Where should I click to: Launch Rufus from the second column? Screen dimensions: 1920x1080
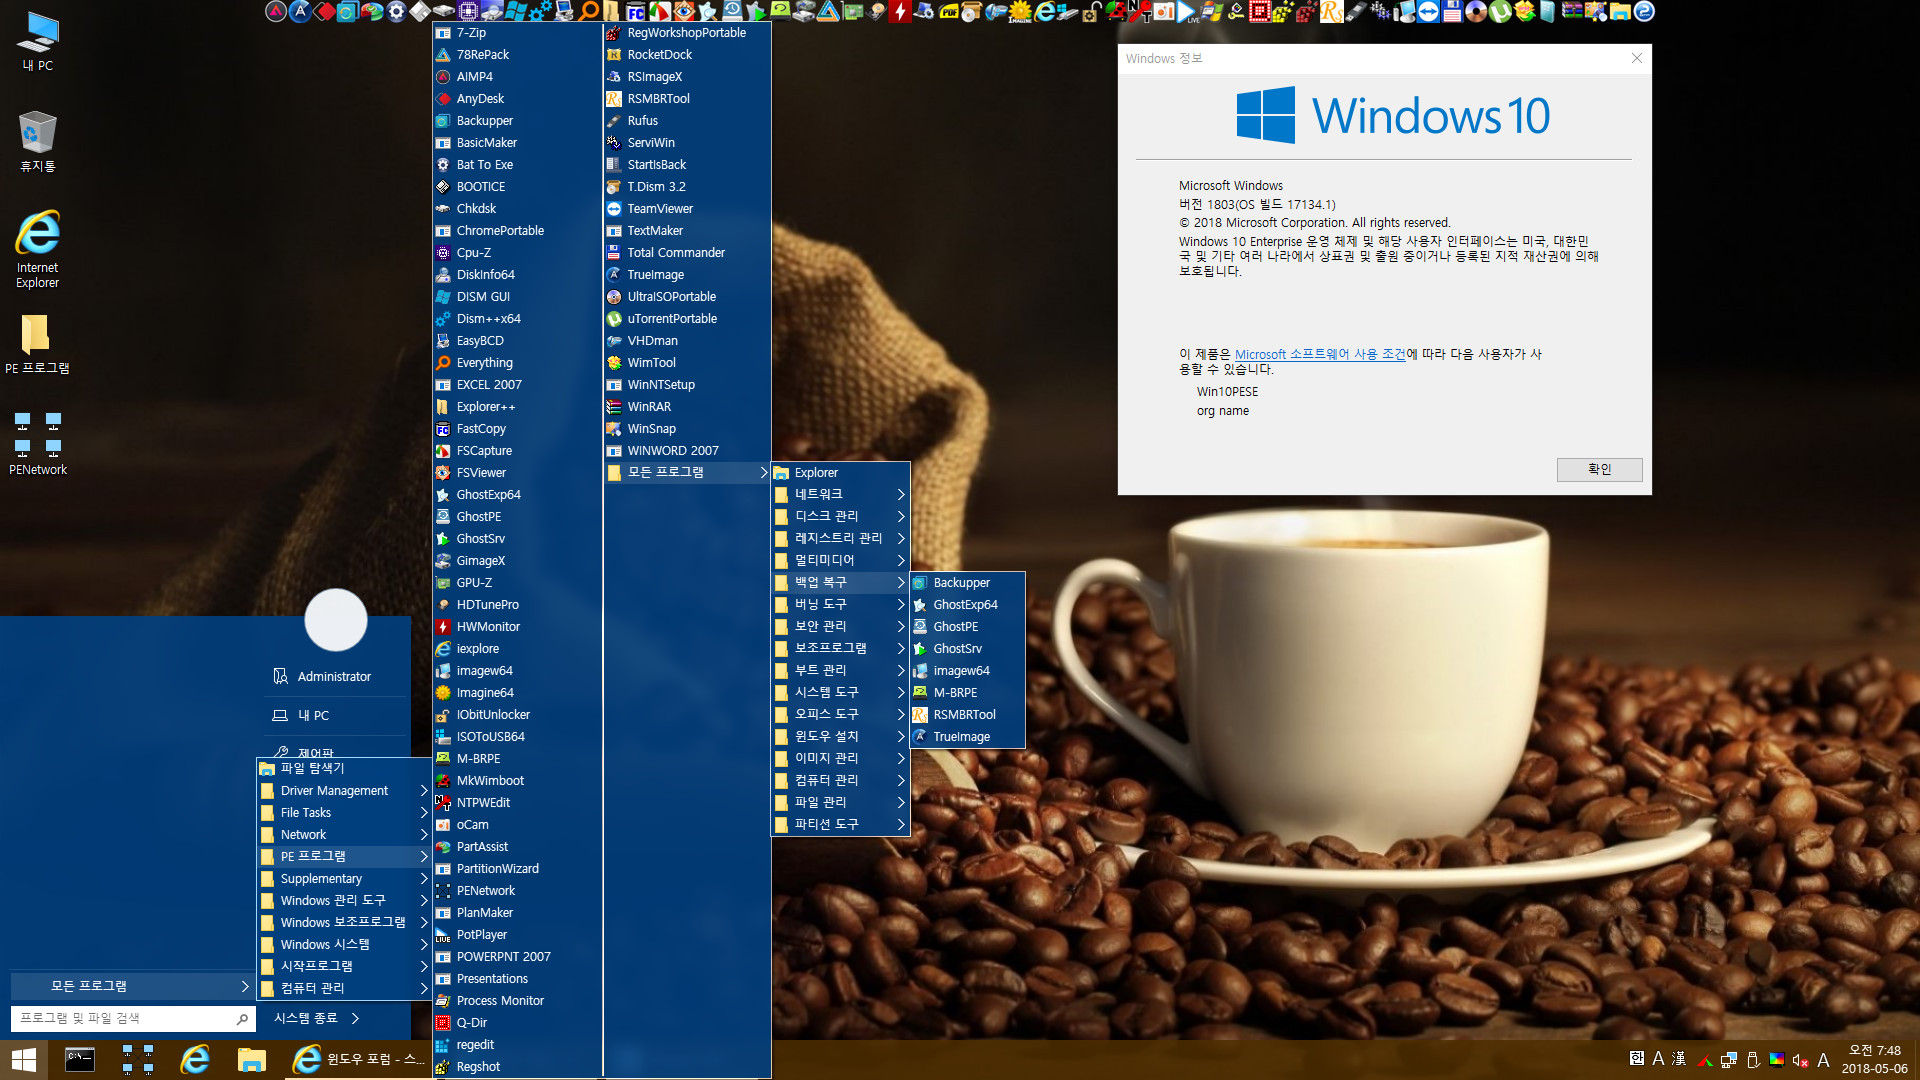687,121
